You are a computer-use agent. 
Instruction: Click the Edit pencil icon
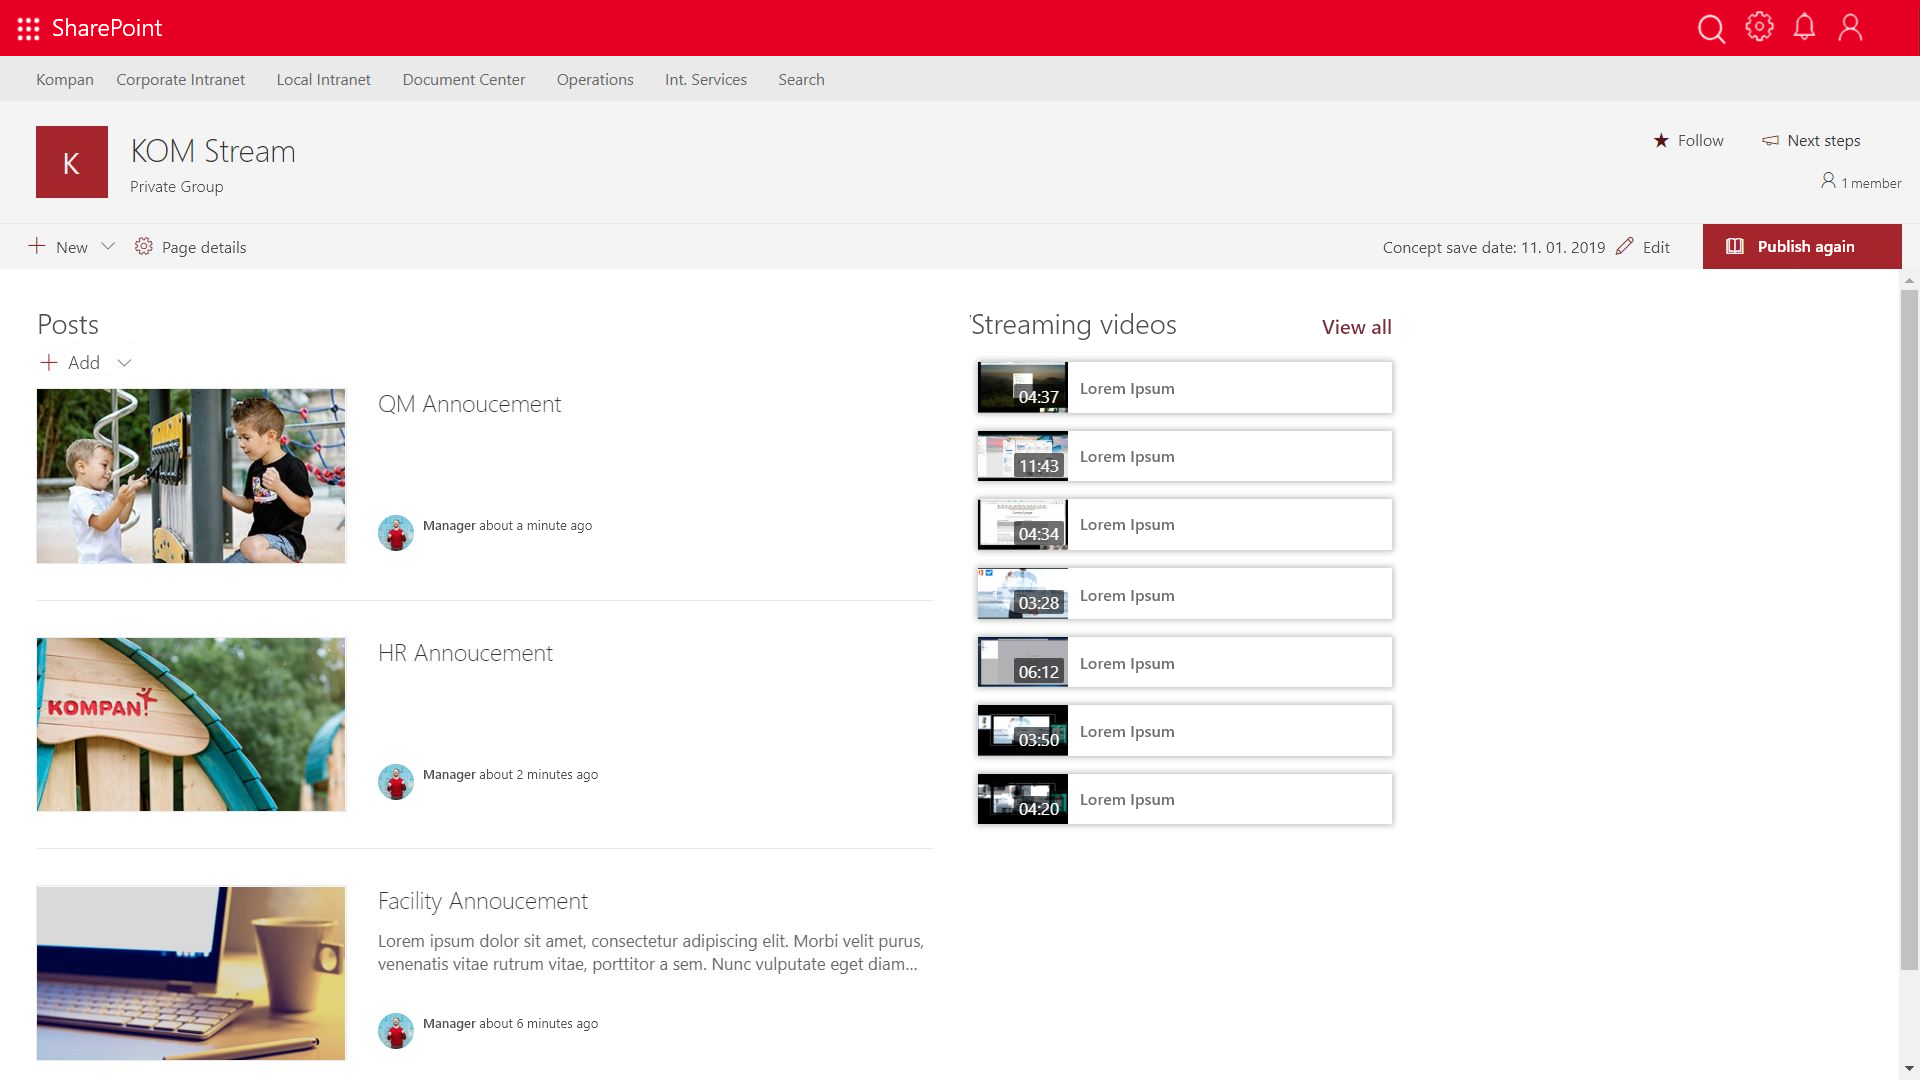pos(1625,246)
